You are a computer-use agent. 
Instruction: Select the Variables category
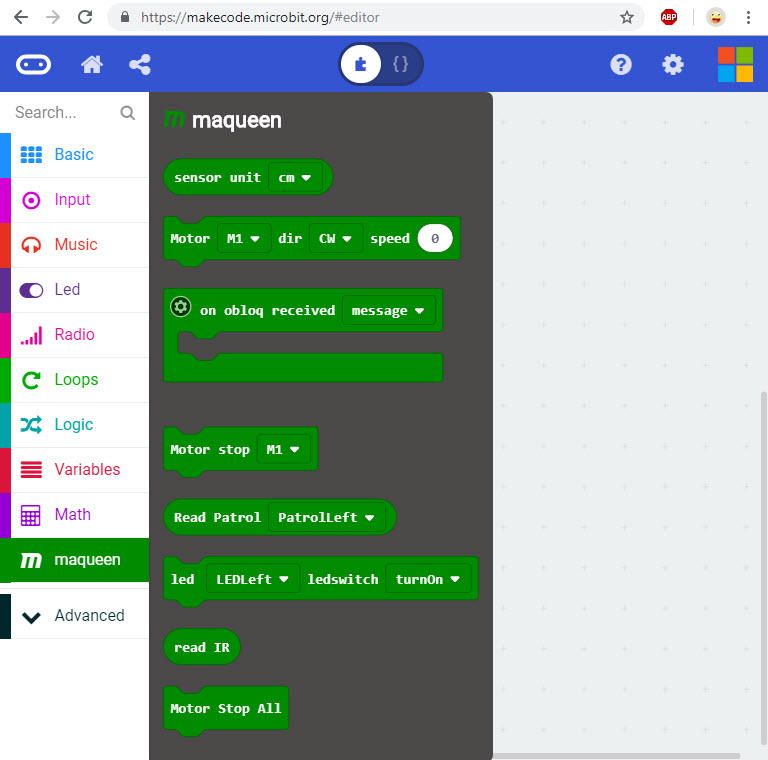click(86, 470)
